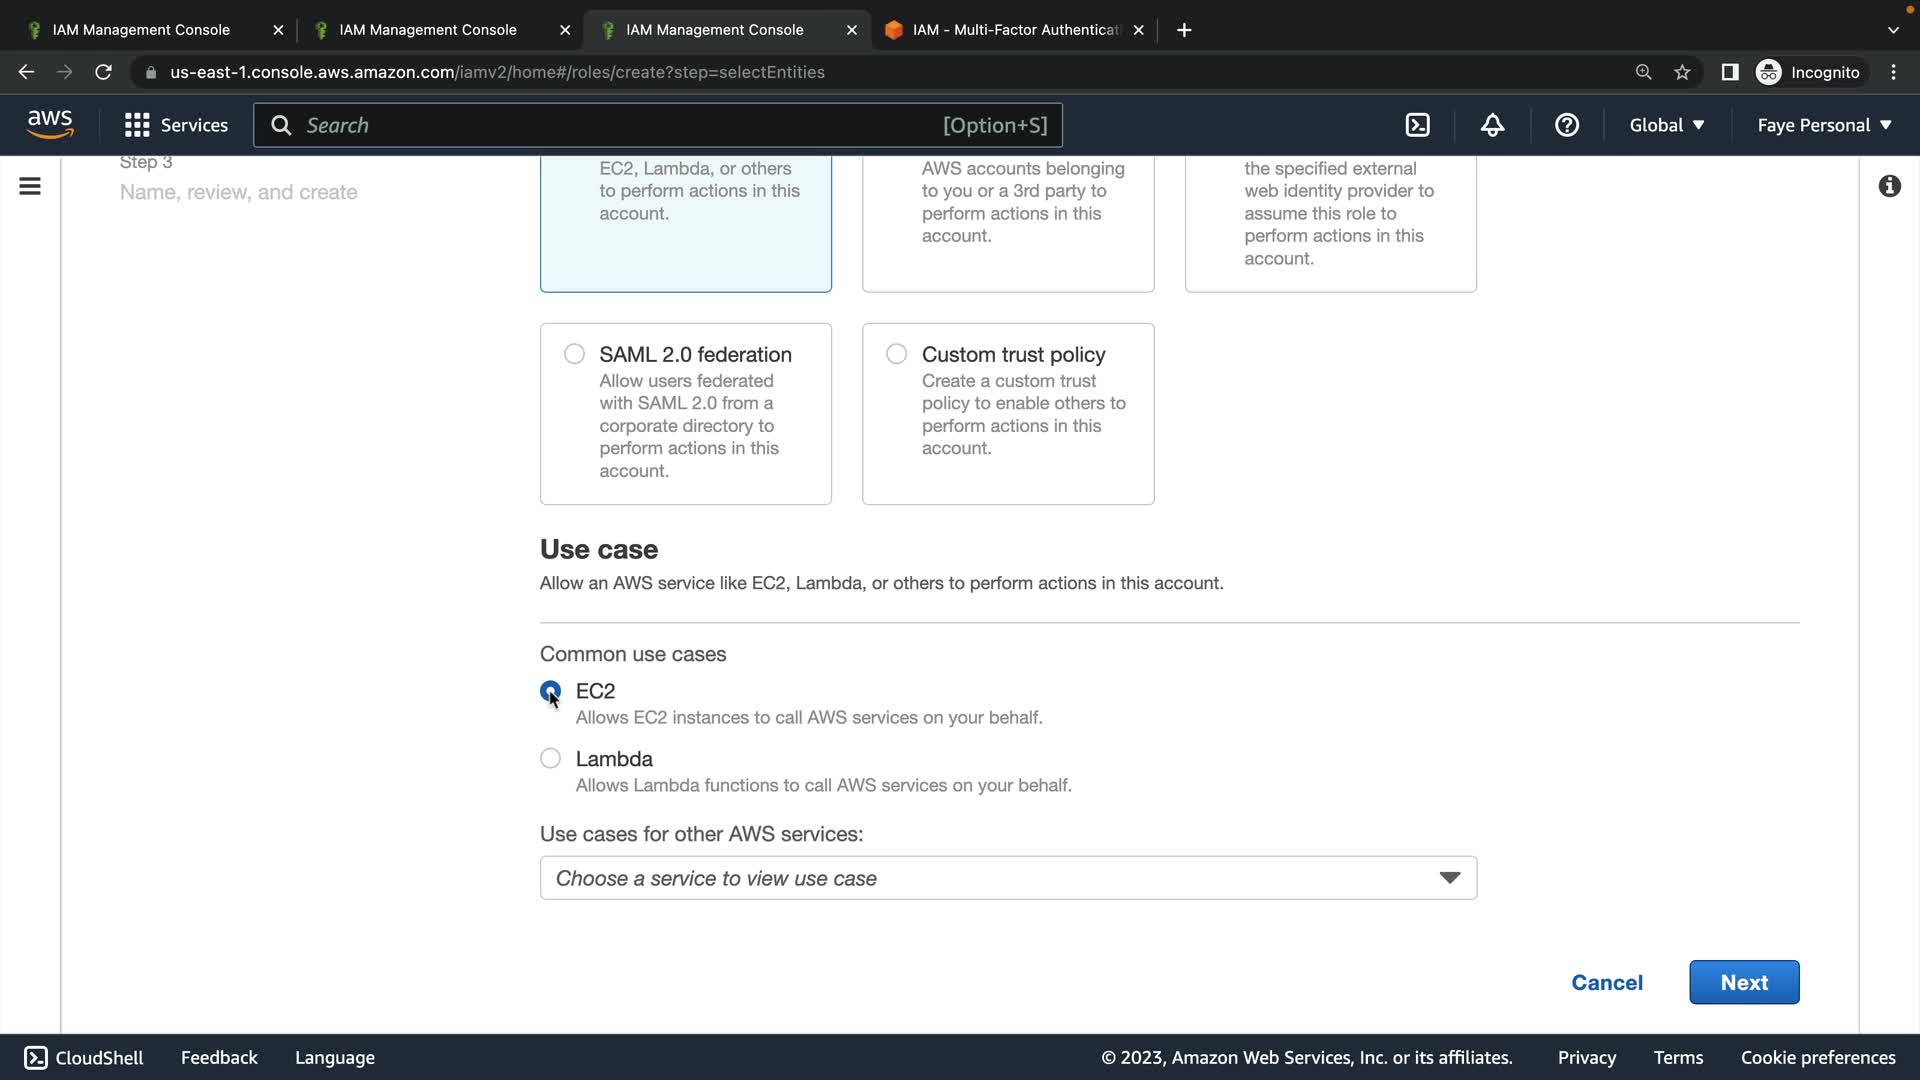Viewport: 1920px width, 1080px height.
Task: Bookmark this page with star icon
Action: pyautogui.click(x=1682, y=72)
